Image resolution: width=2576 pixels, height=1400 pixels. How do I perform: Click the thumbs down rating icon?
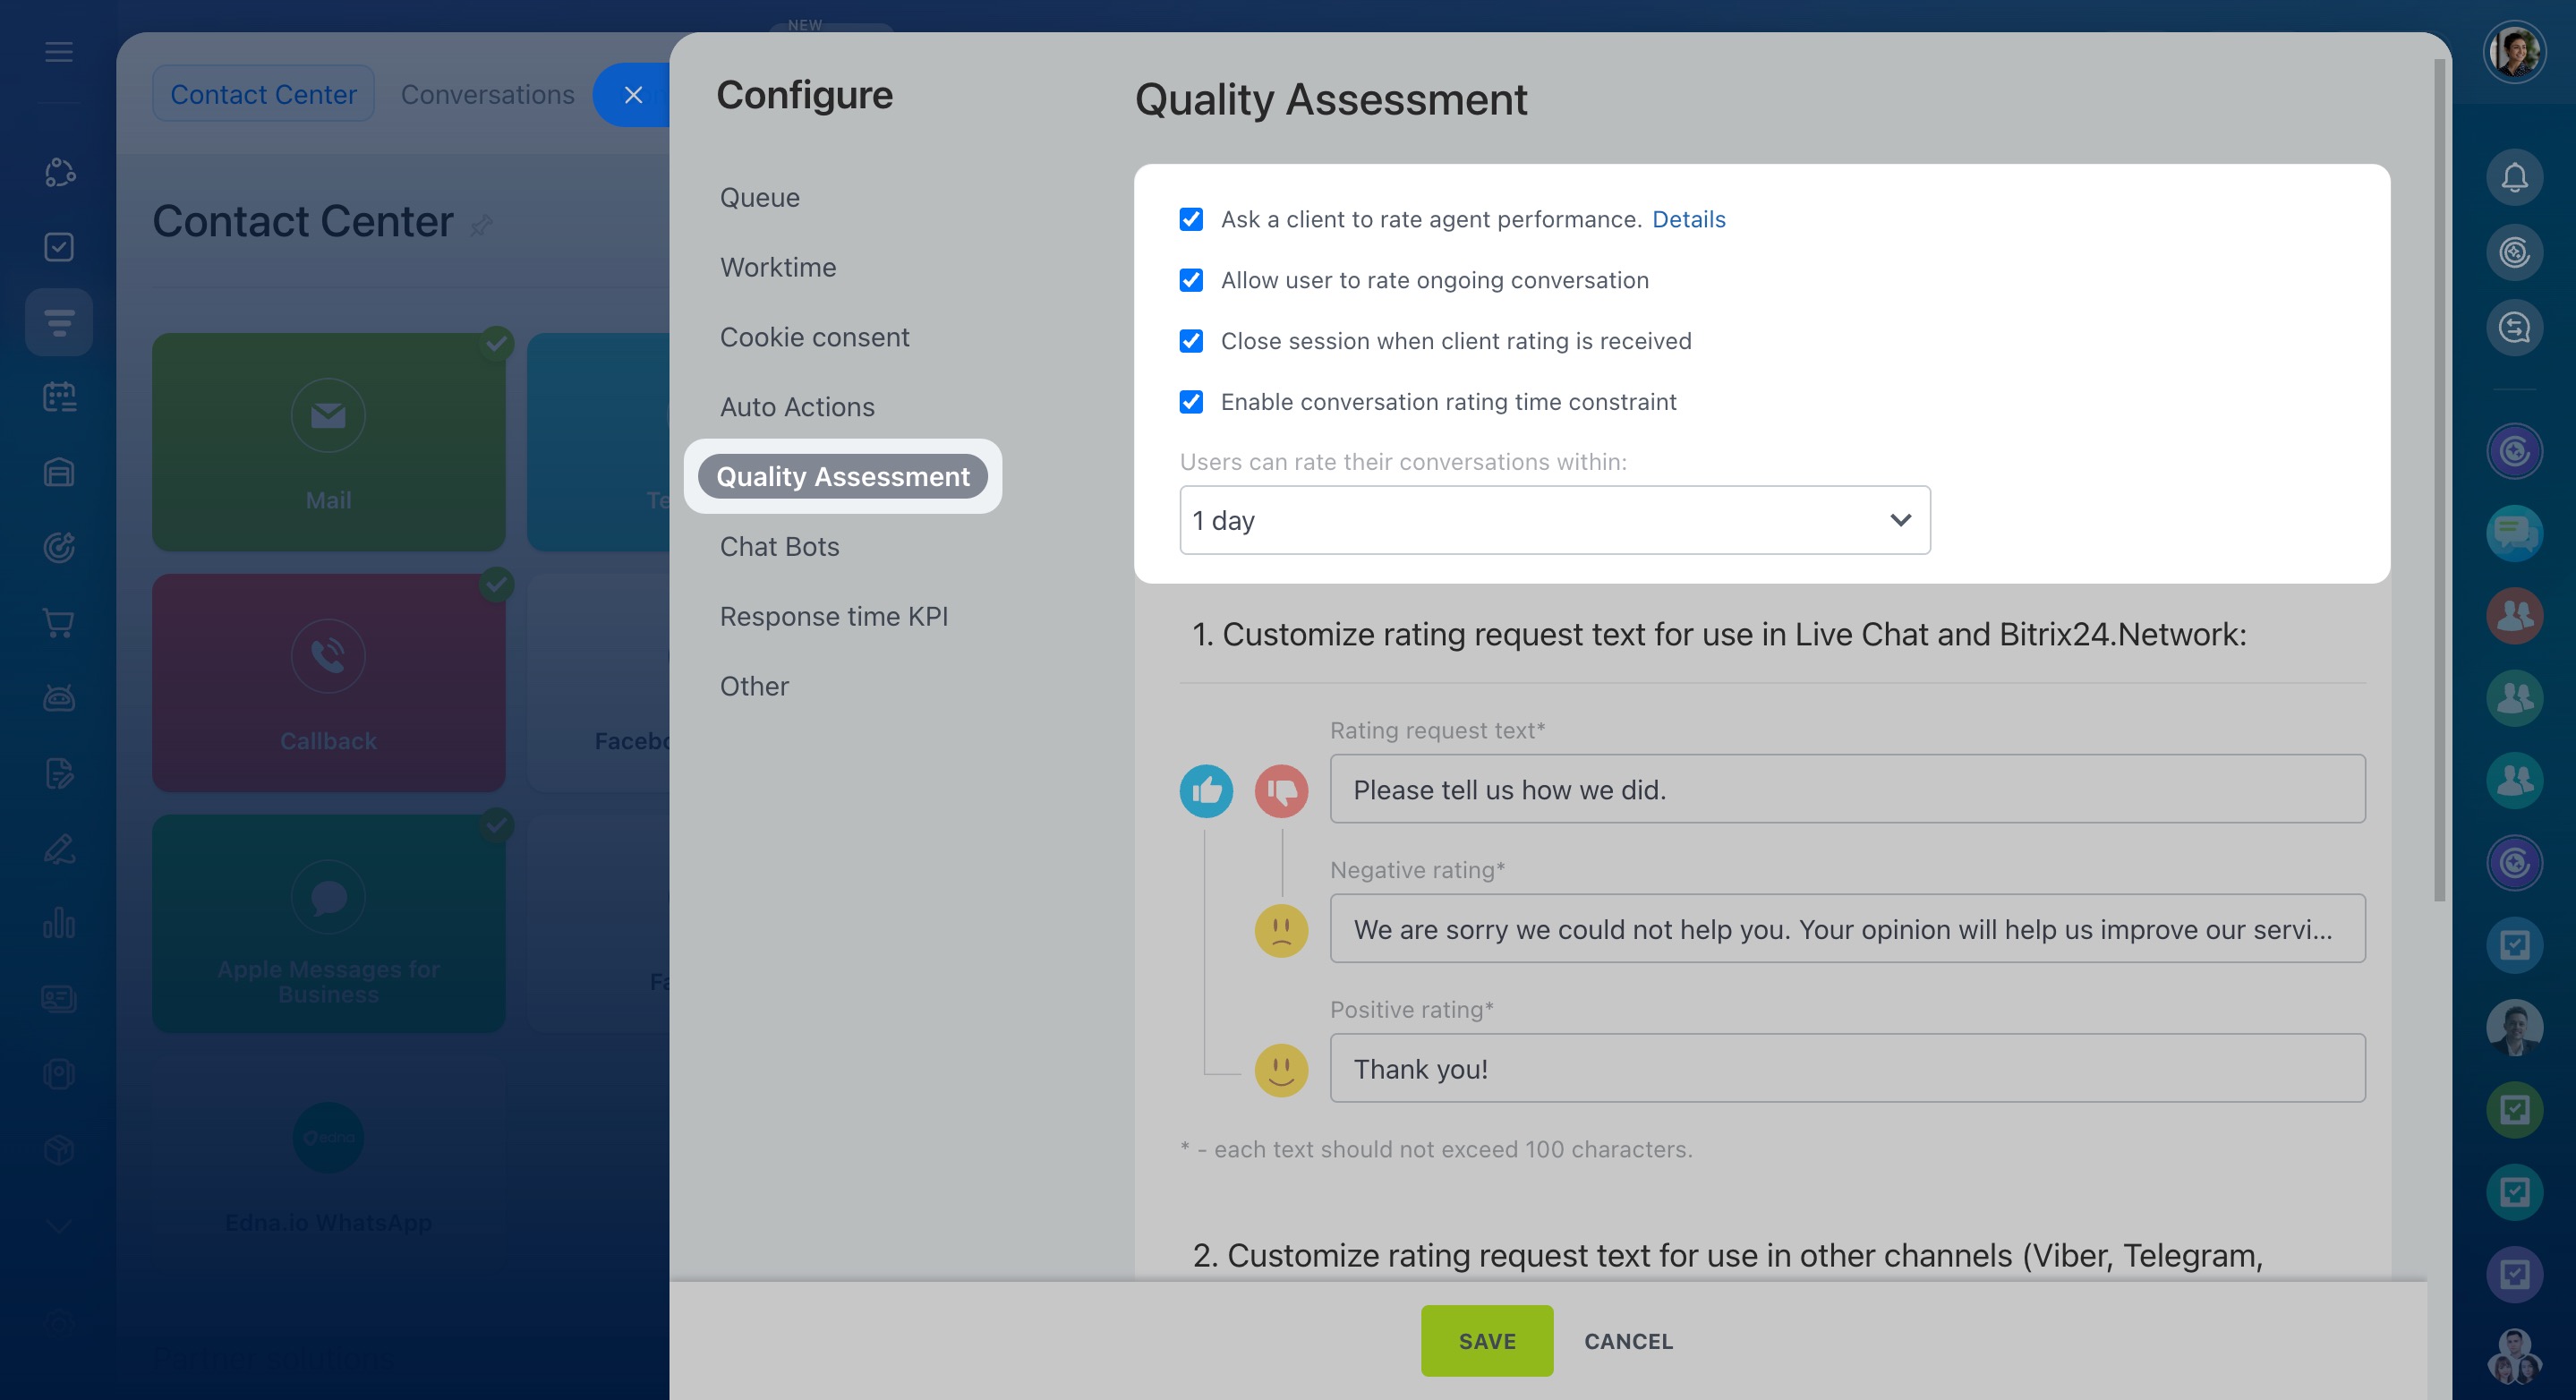pyautogui.click(x=1281, y=791)
